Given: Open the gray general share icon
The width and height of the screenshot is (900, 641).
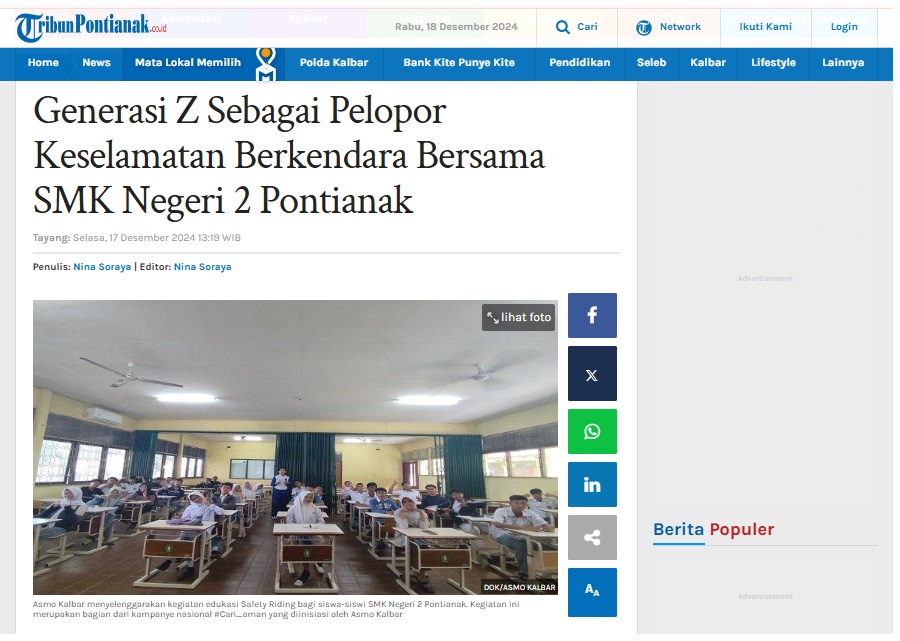Looking at the screenshot, I should 592,538.
